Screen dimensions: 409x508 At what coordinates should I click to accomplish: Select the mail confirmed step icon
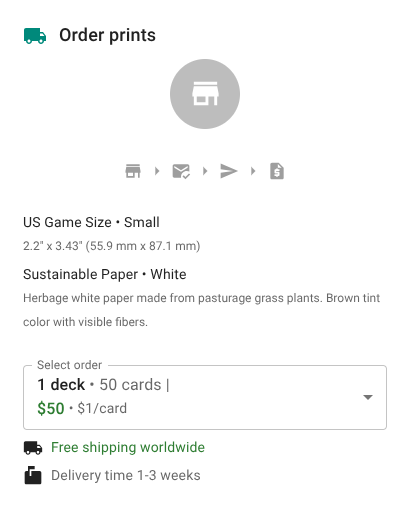point(181,171)
